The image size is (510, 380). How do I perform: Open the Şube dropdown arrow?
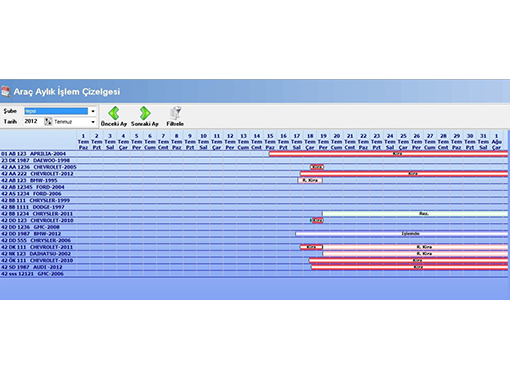coord(93,111)
